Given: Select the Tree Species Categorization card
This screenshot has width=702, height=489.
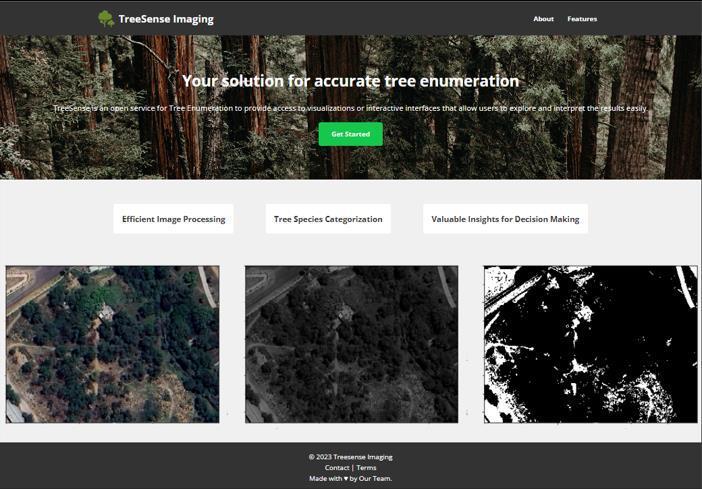Looking at the screenshot, I should 328,219.
